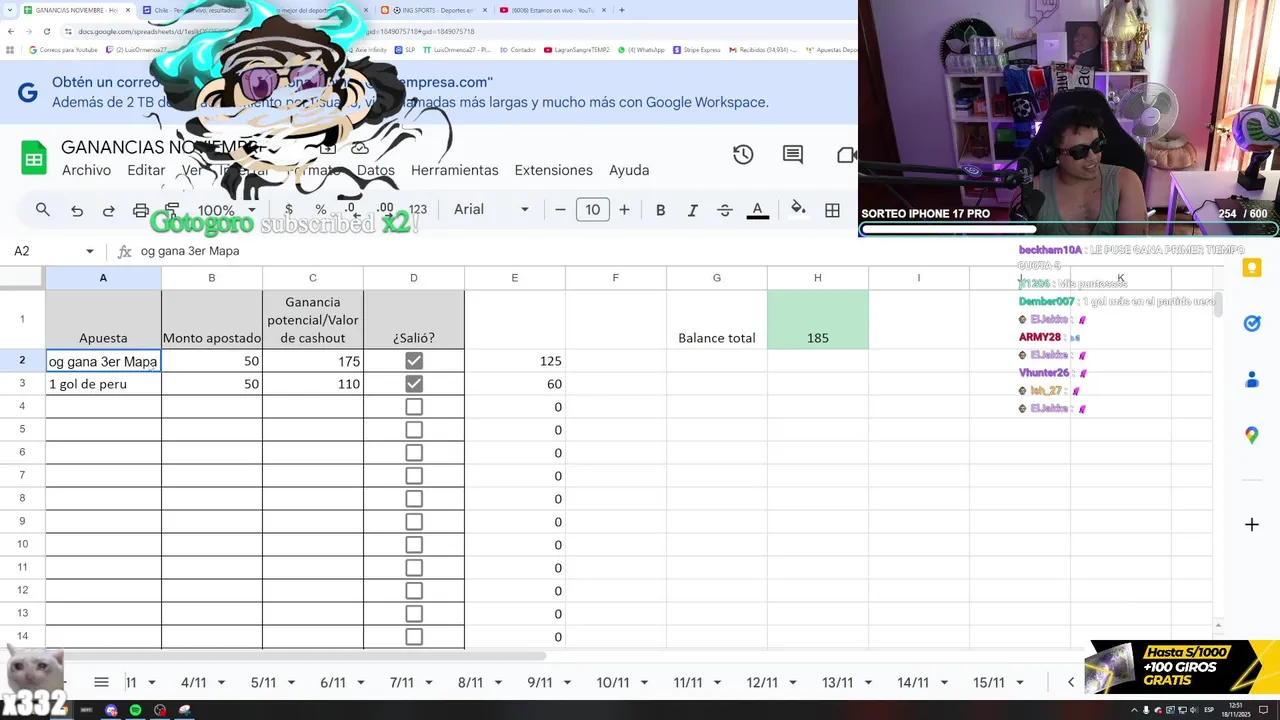The image size is (1280, 720).
Task: Check the ¿Salió? checkbox in row 10
Action: [414, 545]
